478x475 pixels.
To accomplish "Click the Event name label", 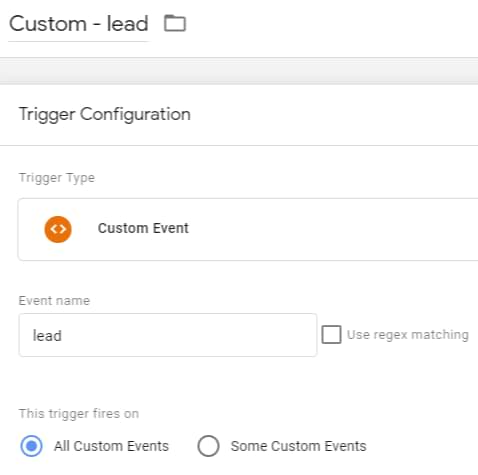I will point(54,301).
